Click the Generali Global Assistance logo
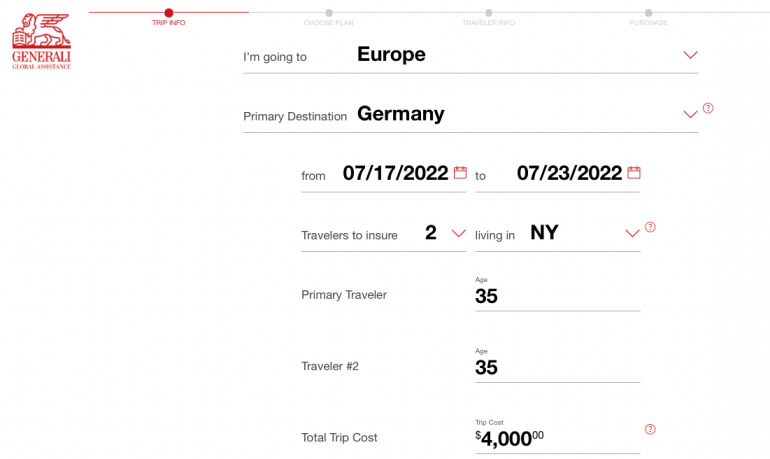Viewport: 770px width, 459px height. (x=42, y=41)
